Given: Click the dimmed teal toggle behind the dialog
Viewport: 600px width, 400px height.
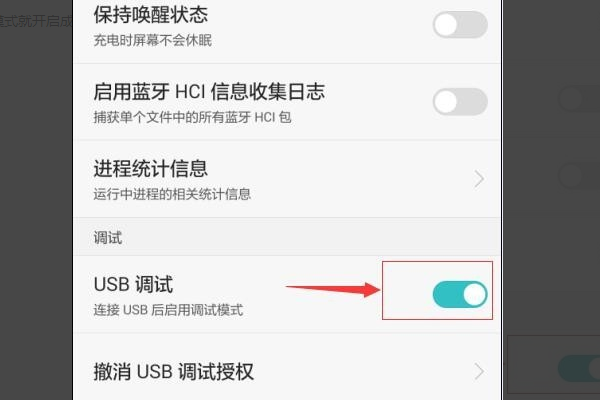Looking at the screenshot, I should click(x=579, y=368).
